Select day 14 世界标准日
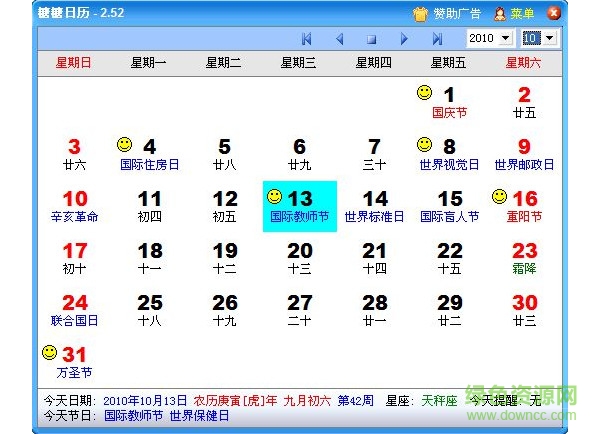The width and height of the screenshot is (600, 434). (374, 207)
